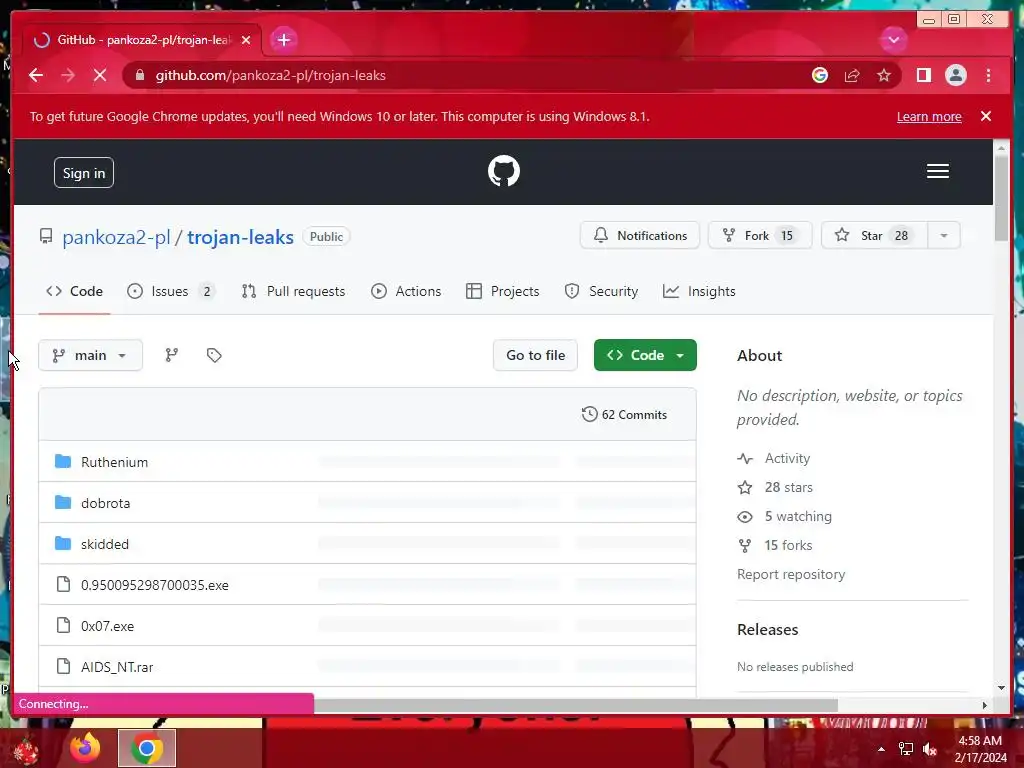Expand the green Code dropdown
This screenshot has width=1024, height=768.
pyautogui.click(x=645, y=355)
